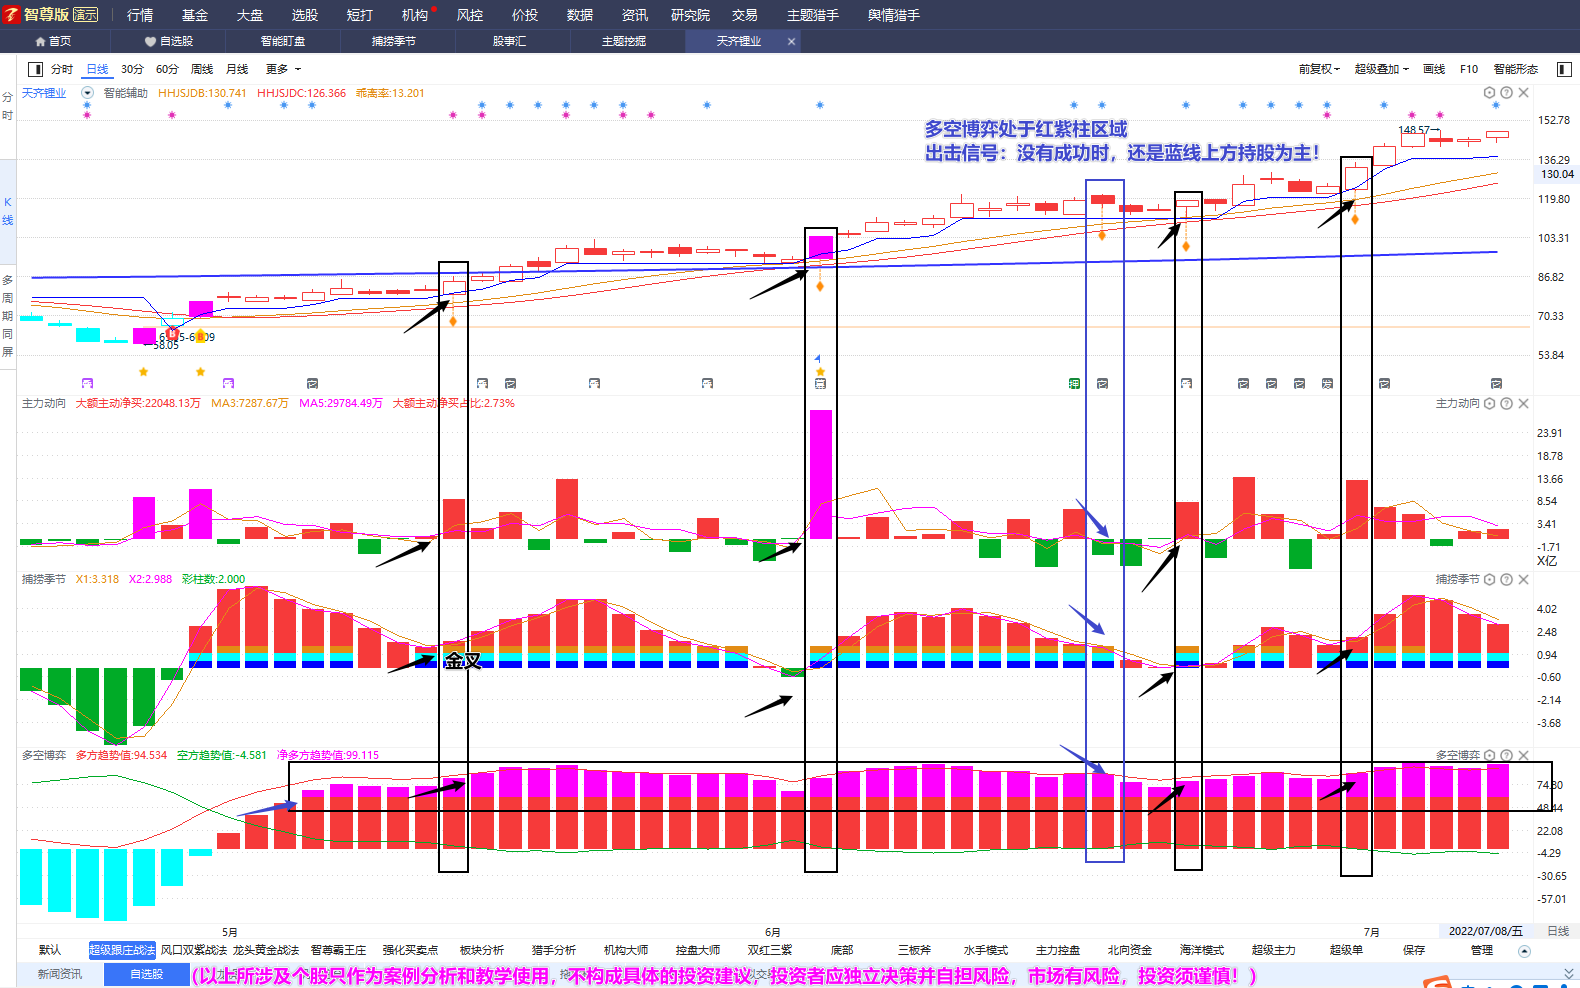Open settings hexagon icon of 主力动向 panel
Image resolution: width=1580 pixels, height=988 pixels.
click(x=1489, y=404)
